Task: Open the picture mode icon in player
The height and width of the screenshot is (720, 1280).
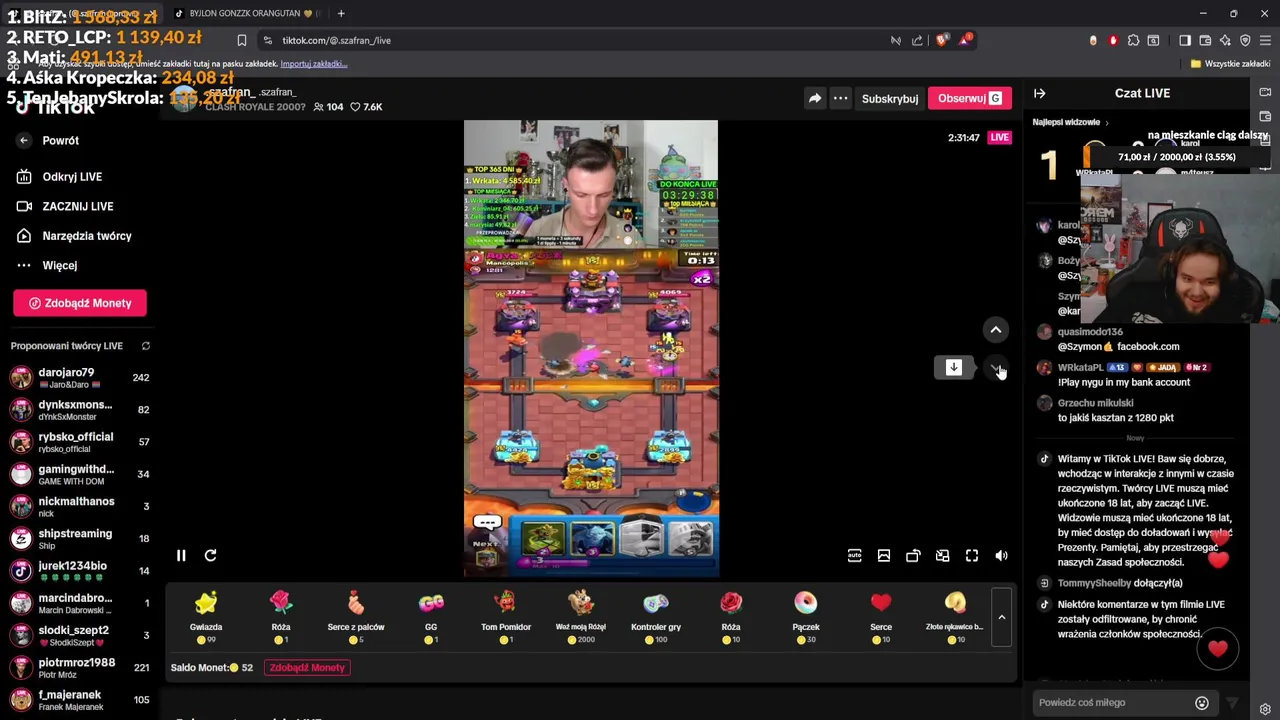Action: [x=884, y=556]
